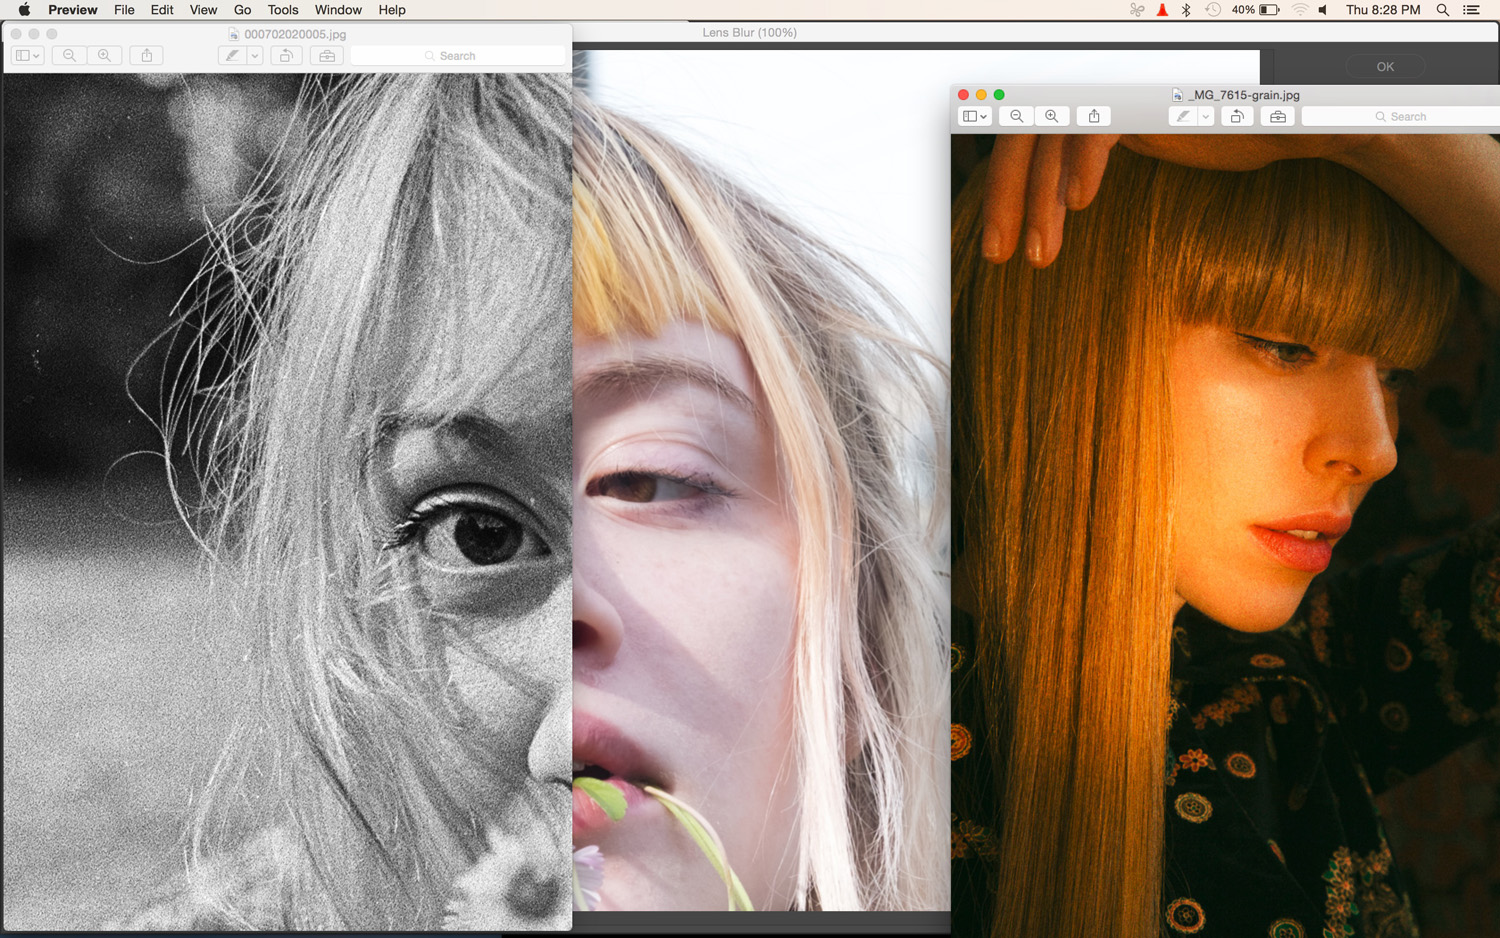Viewport: 1500px width, 938px height.
Task: Zoom out in the 000702020005.jpg window
Action: [x=69, y=56]
